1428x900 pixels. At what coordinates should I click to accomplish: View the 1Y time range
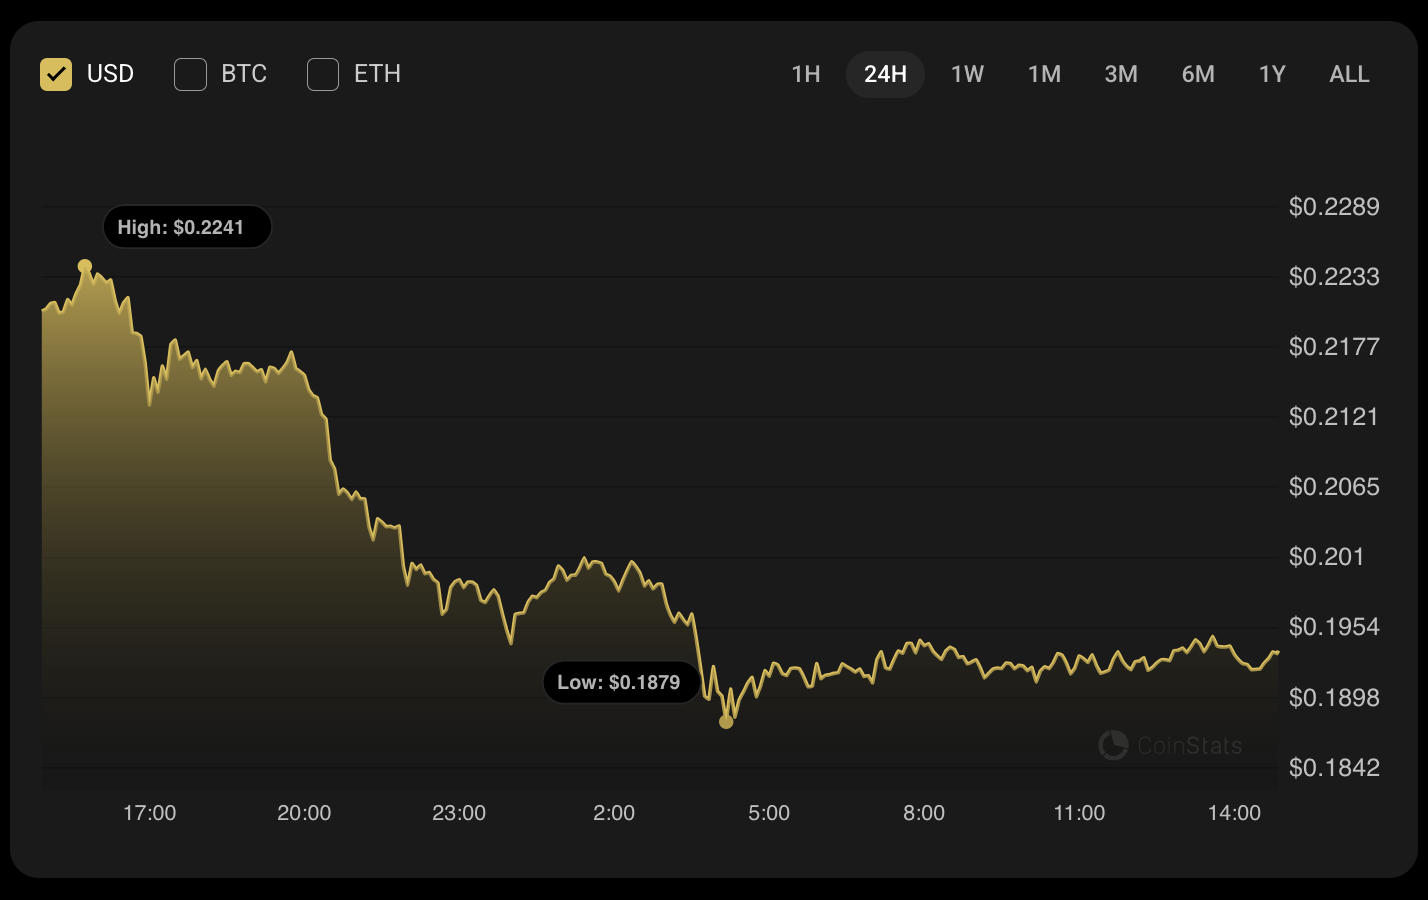[1272, 74]
